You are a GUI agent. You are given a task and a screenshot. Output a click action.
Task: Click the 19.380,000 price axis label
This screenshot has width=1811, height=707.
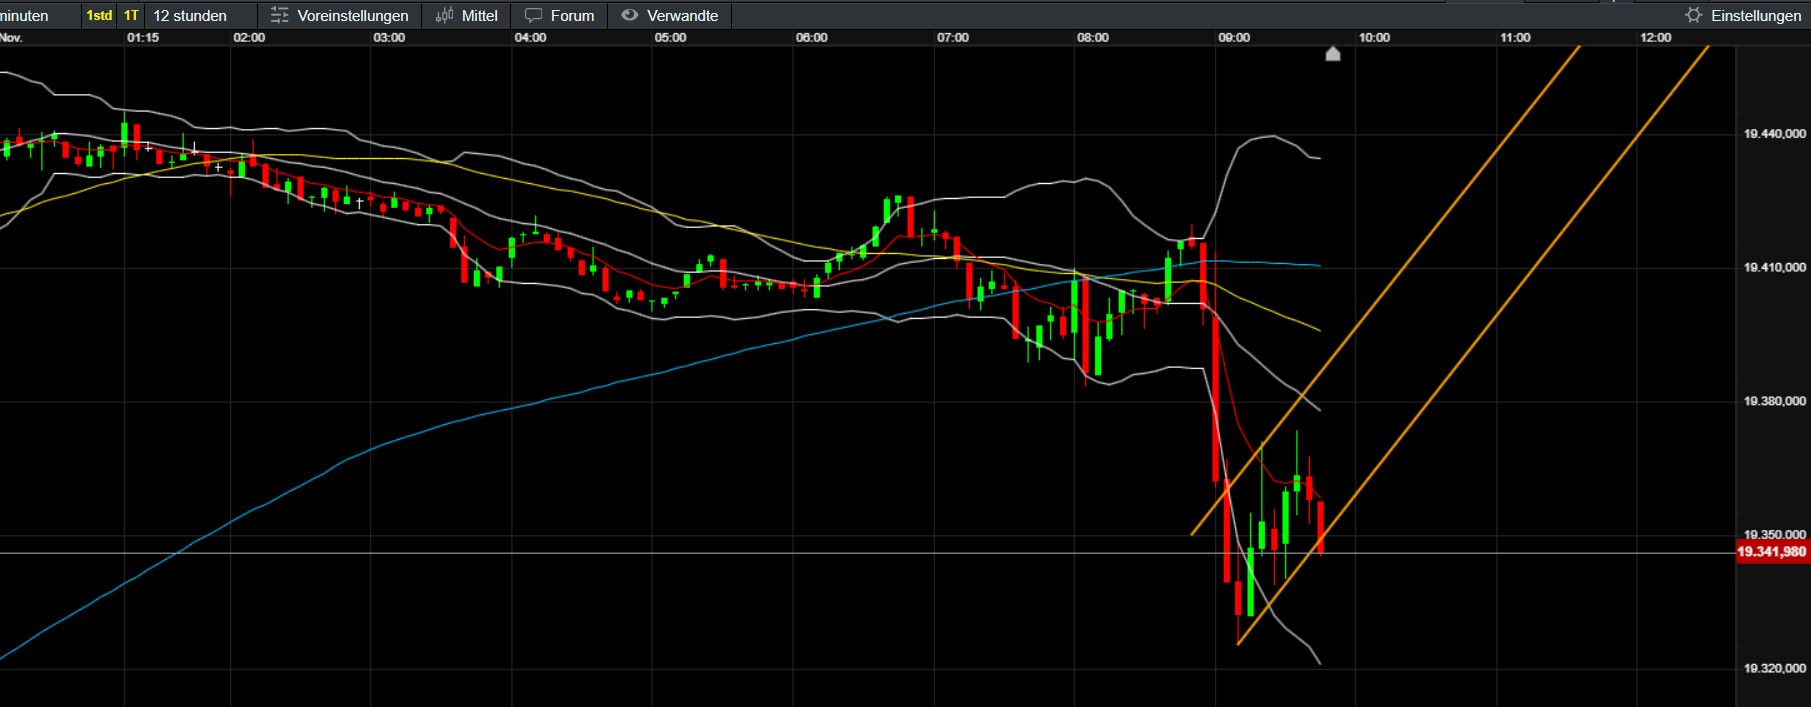(1775, 401)
